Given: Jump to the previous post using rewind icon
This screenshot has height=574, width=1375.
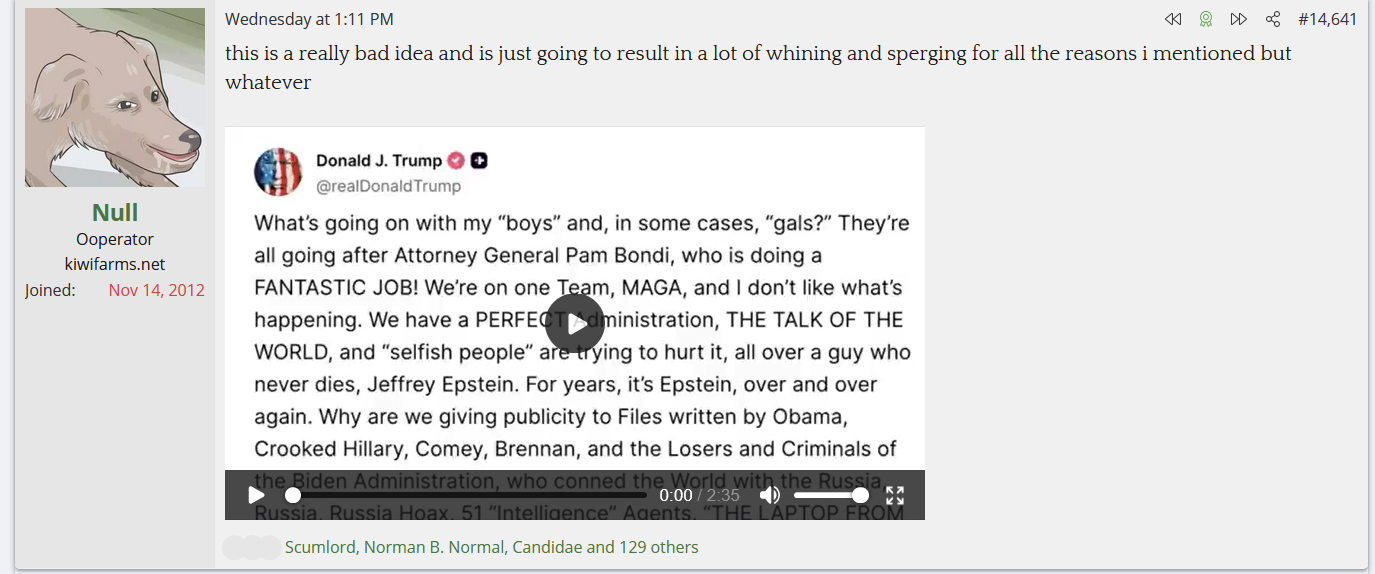Looking at the screenshot, I should coord(1173,19).
